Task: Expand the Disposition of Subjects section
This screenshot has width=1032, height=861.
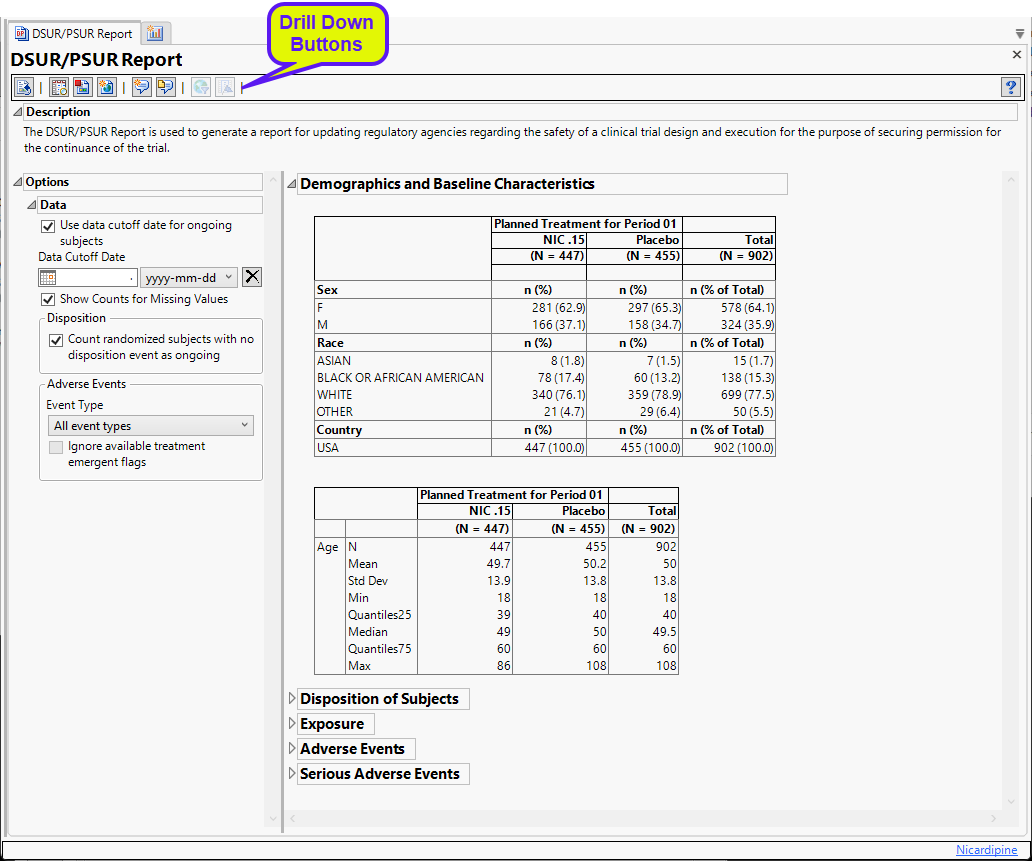Action: pyautogui.click(x=292, y=699)
